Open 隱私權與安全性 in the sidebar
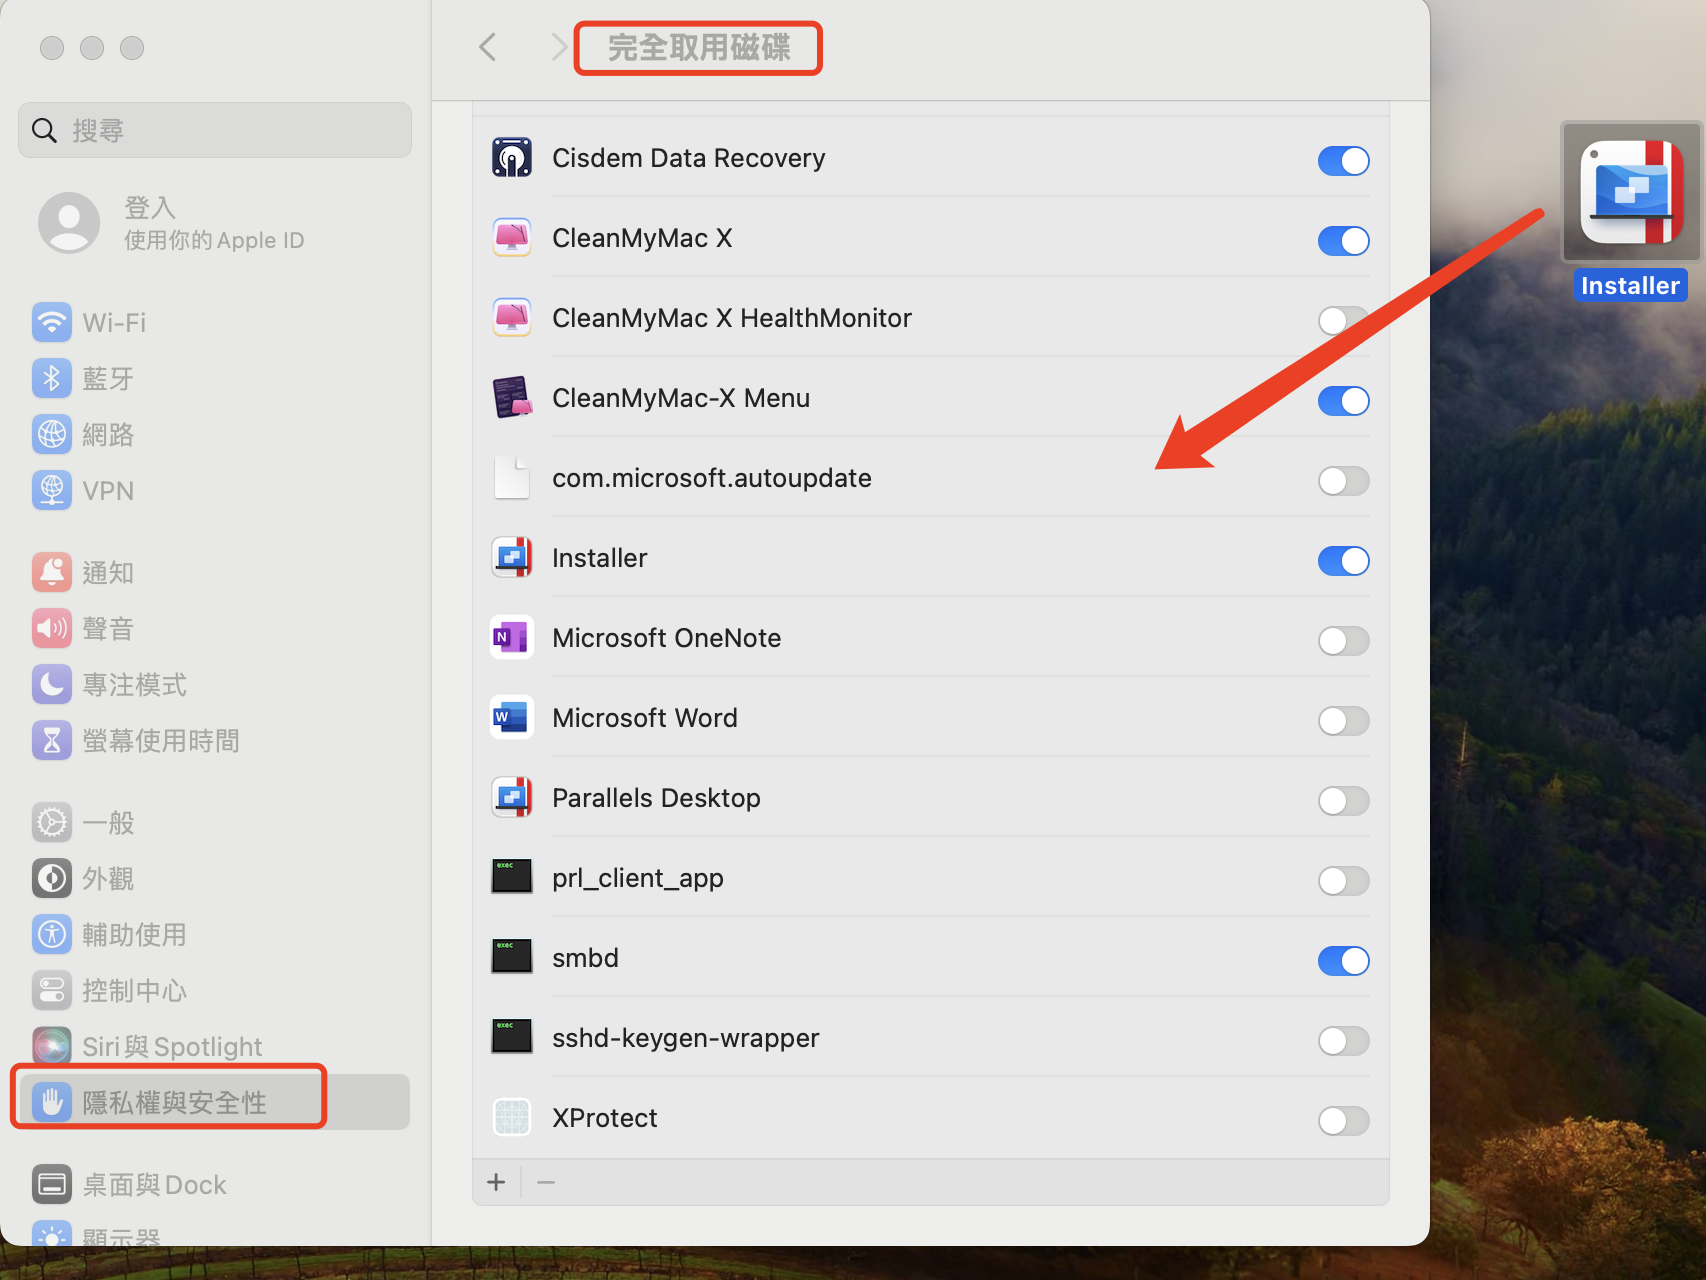 pos(174,1102)
